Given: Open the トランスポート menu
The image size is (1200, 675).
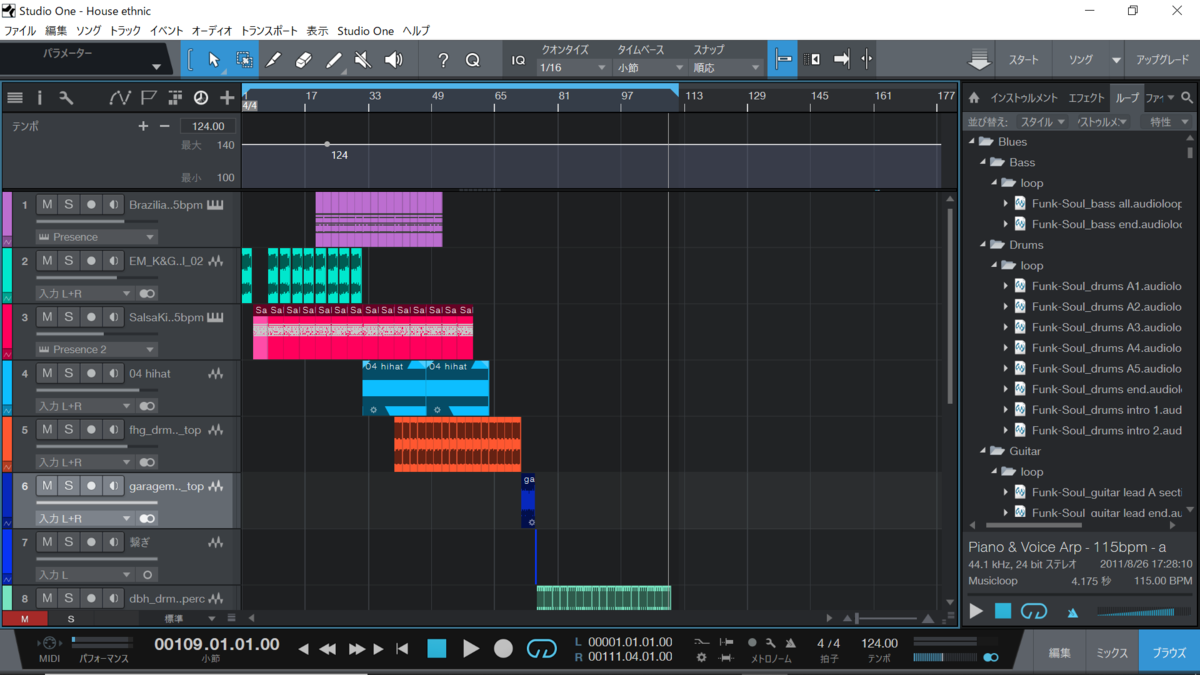Looking at the screenshot, I should point(270,31).
